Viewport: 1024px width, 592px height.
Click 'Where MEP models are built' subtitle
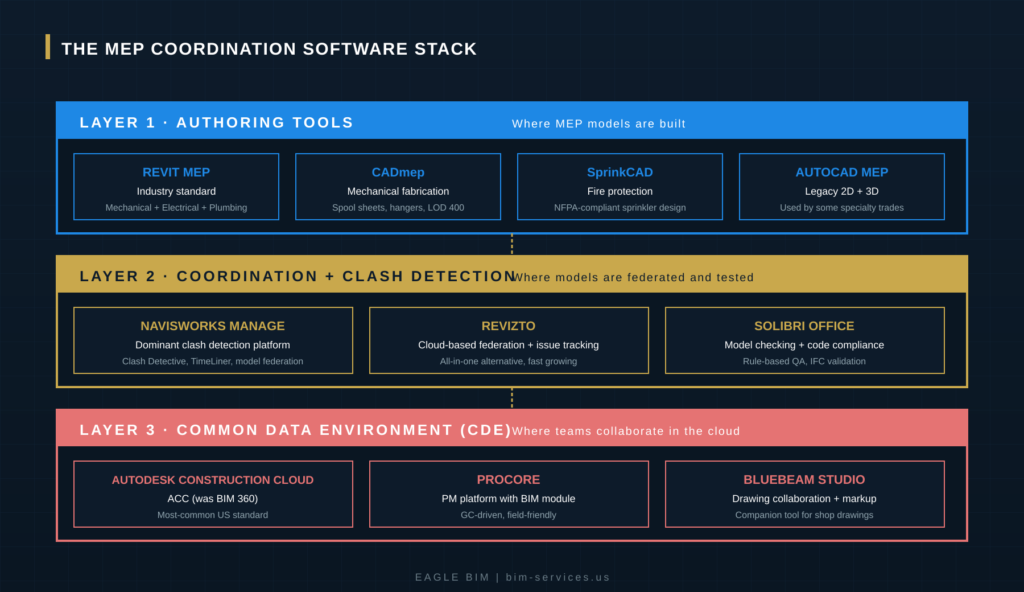599,123
